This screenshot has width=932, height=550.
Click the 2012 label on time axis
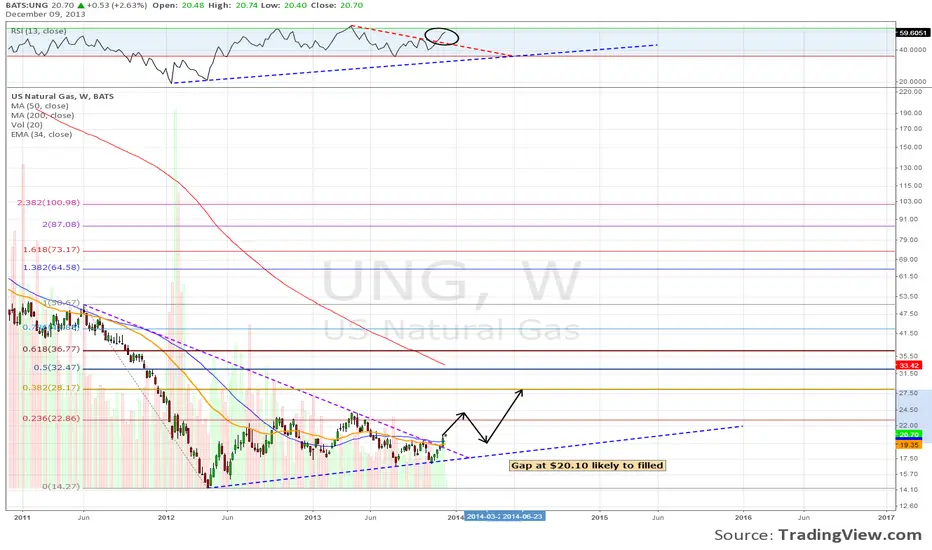pos(166,517)
